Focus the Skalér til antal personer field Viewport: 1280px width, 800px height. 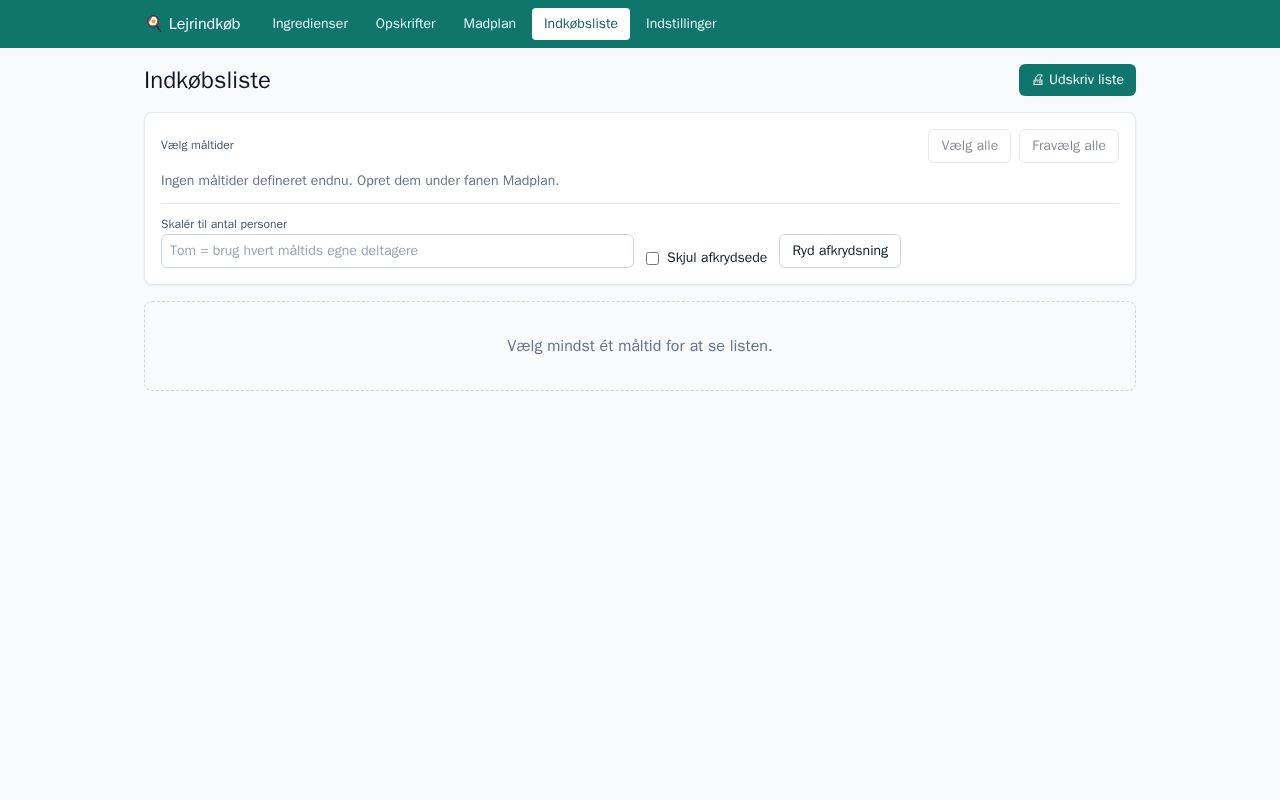397,251
